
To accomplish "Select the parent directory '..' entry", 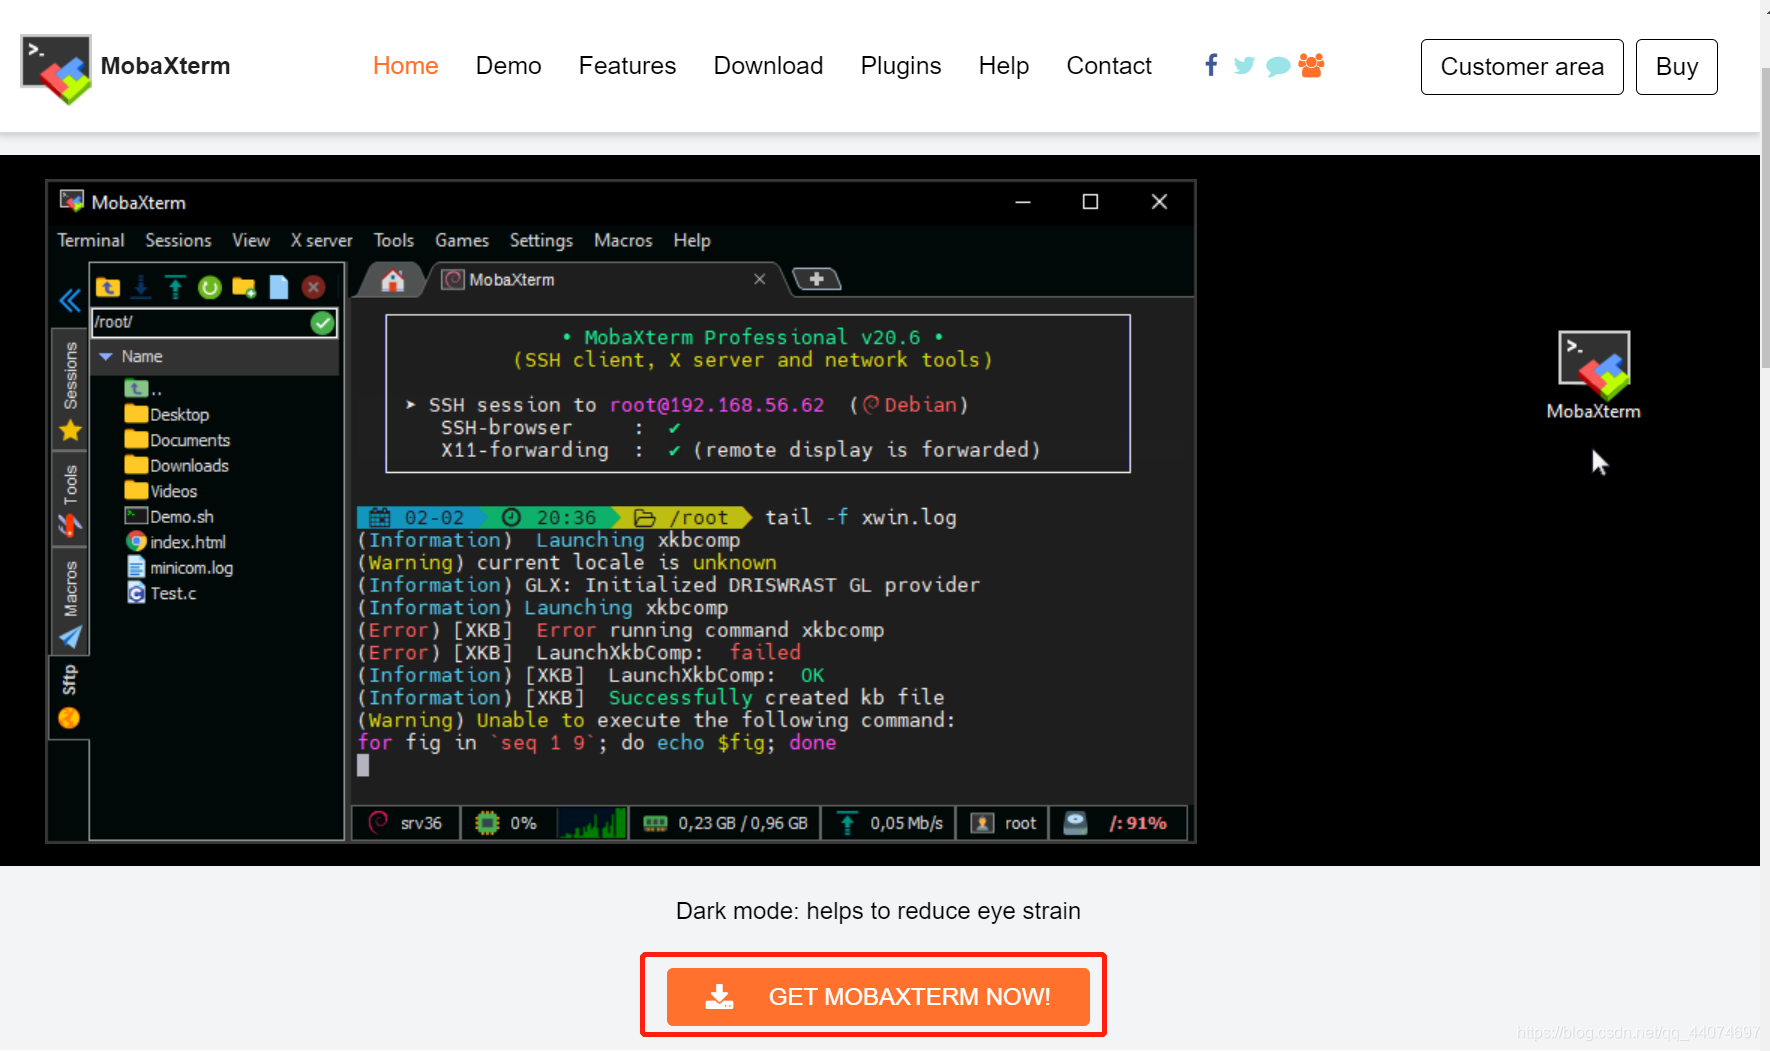I will [143, 389].
